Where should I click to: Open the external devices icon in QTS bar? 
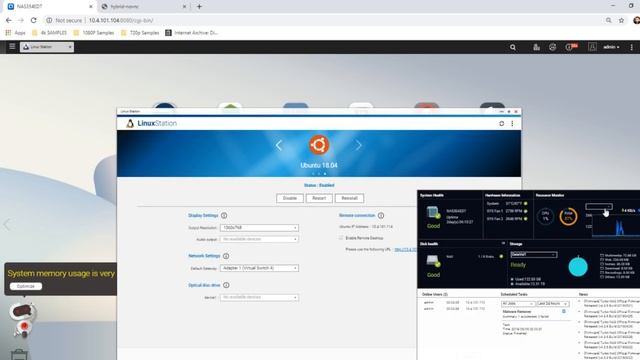coord(552,47)
